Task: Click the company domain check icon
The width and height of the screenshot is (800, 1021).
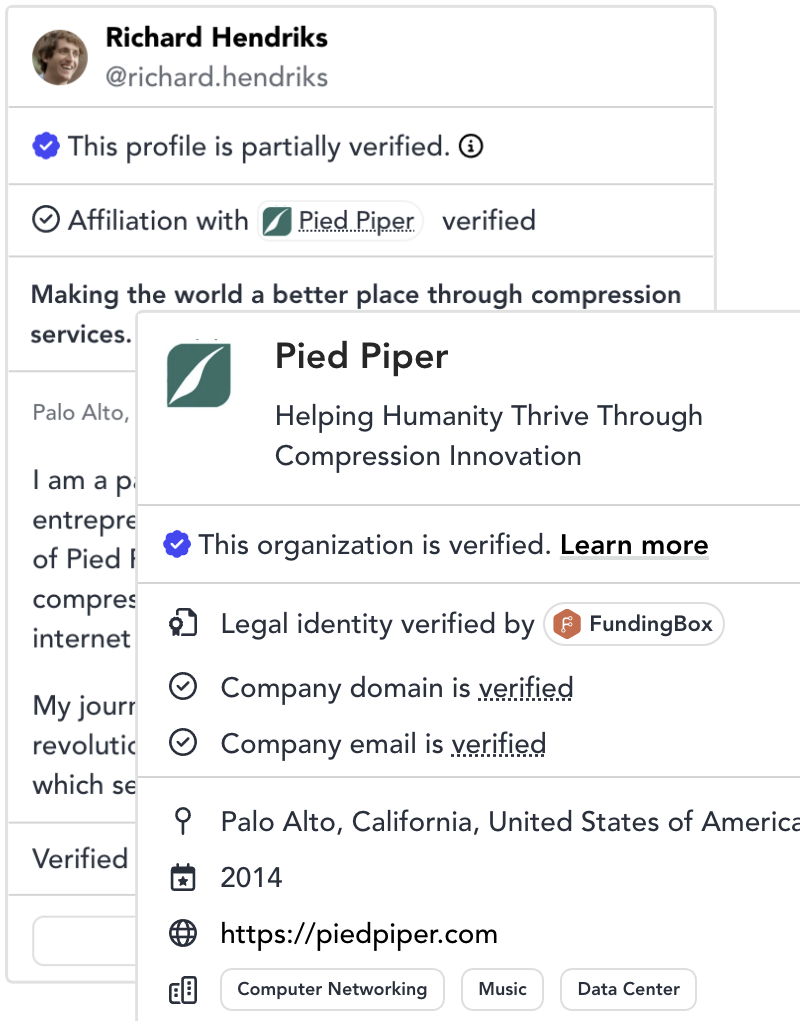Action: click(182, 688)
